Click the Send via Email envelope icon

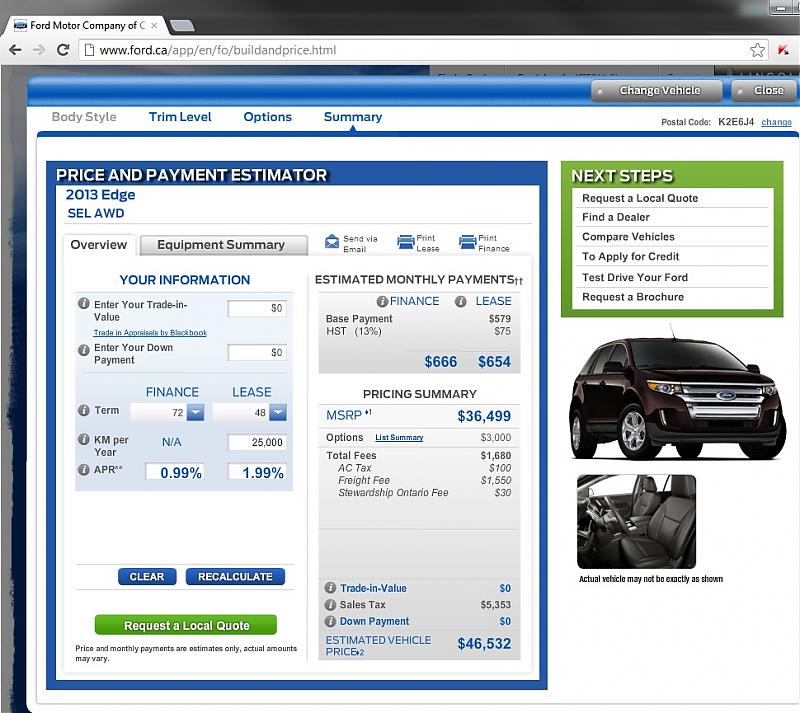[332, 241]
